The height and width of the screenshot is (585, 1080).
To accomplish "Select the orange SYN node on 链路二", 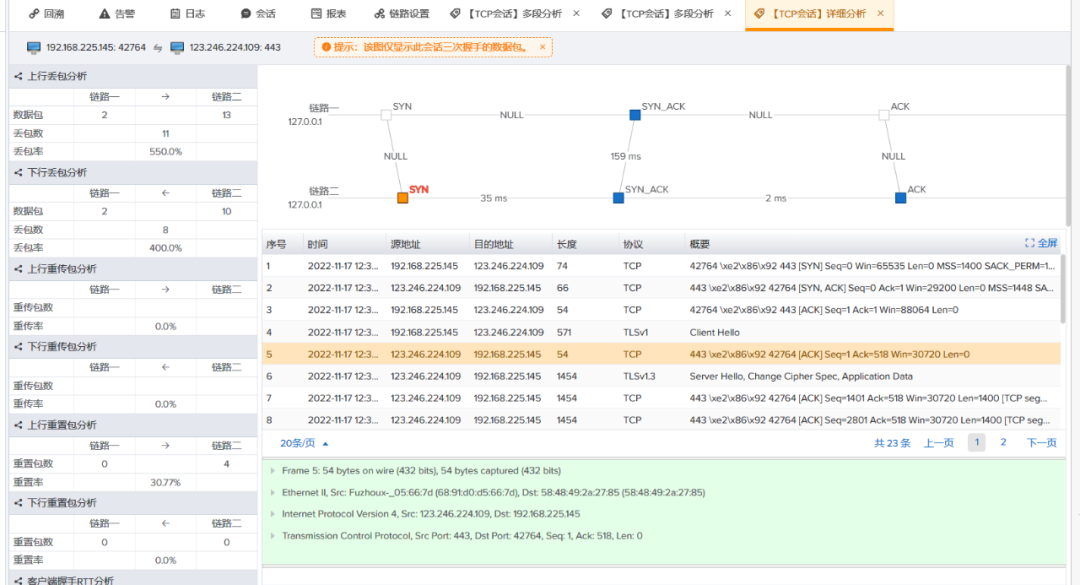I will (403, 198).
